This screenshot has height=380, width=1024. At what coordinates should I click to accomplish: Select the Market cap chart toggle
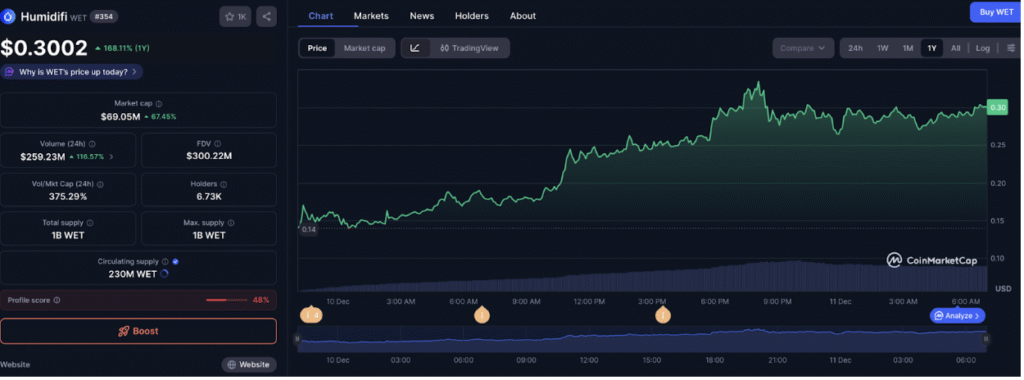[364, 48]
